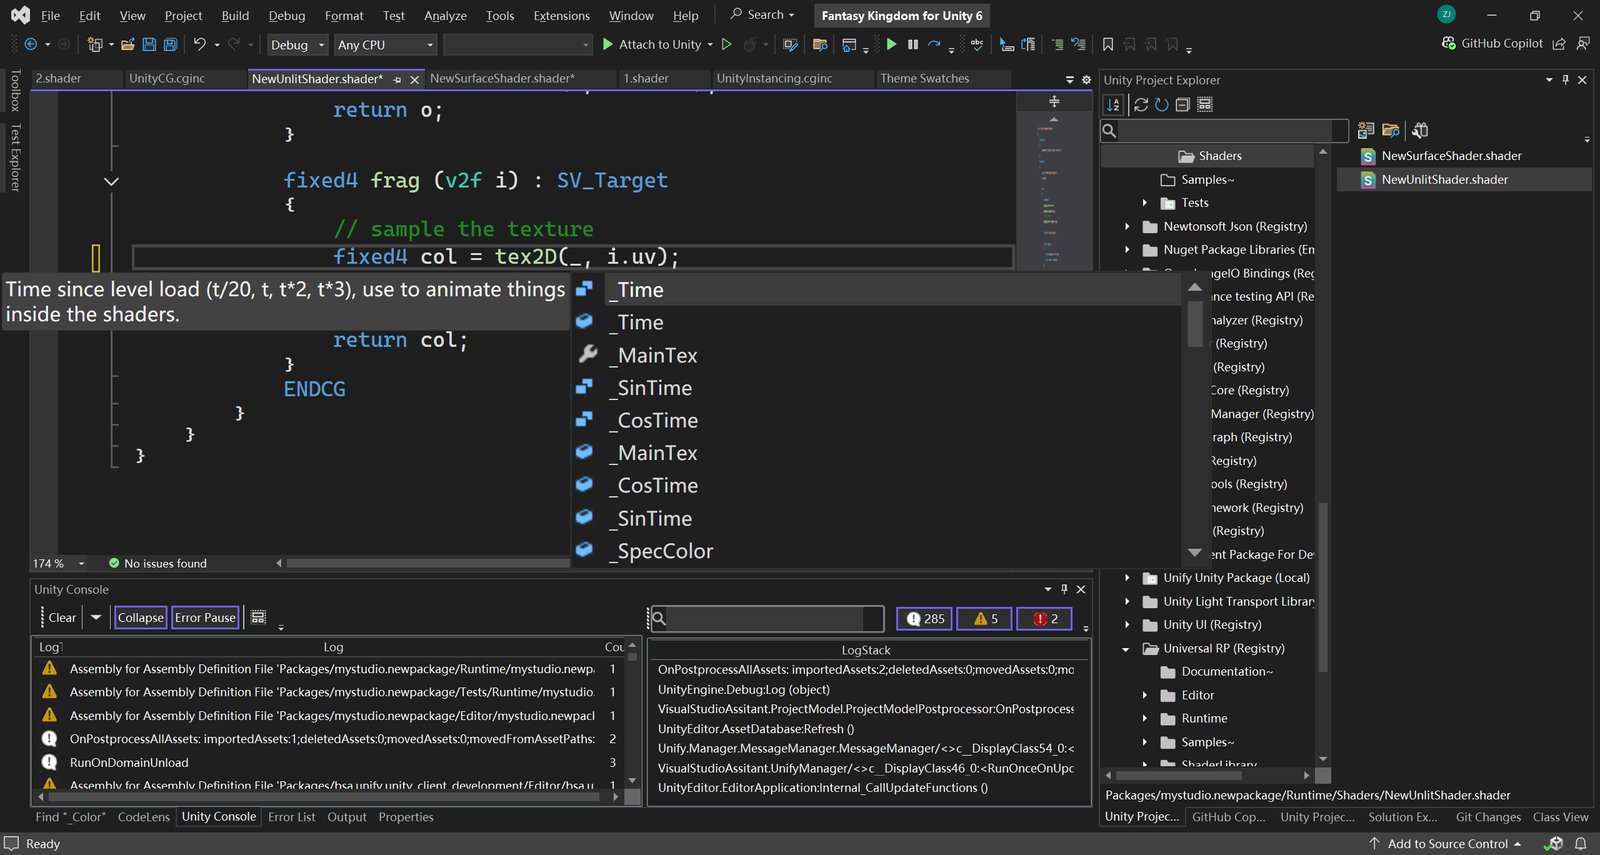The height and width of the screenshot is (855, 1600).
Task: Open GitHub Copilot from the title bar
Action: pos(1491,44)
